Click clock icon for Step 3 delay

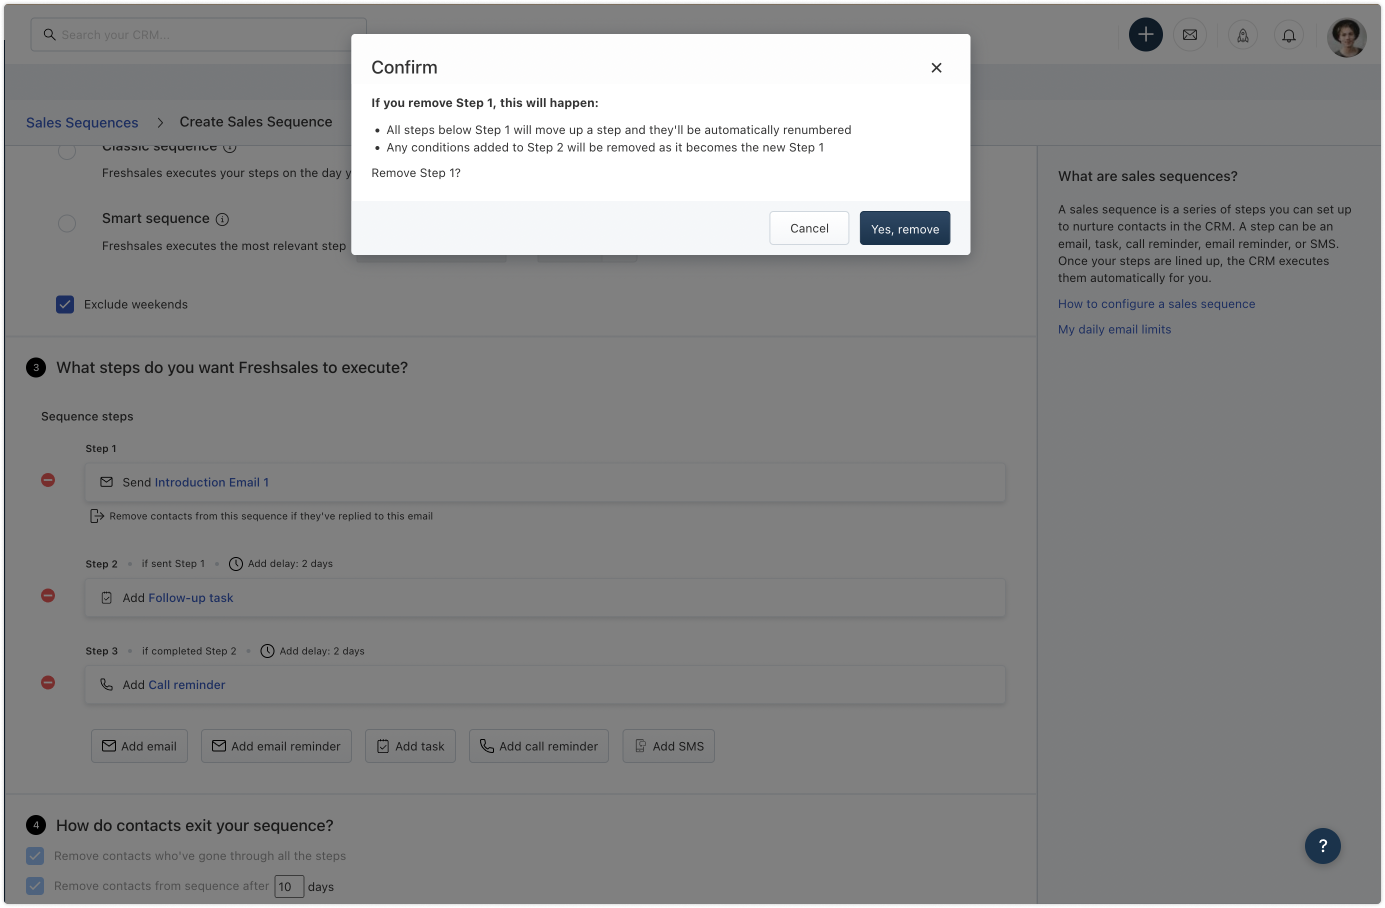pyautogui.click(x=267, y=651)
